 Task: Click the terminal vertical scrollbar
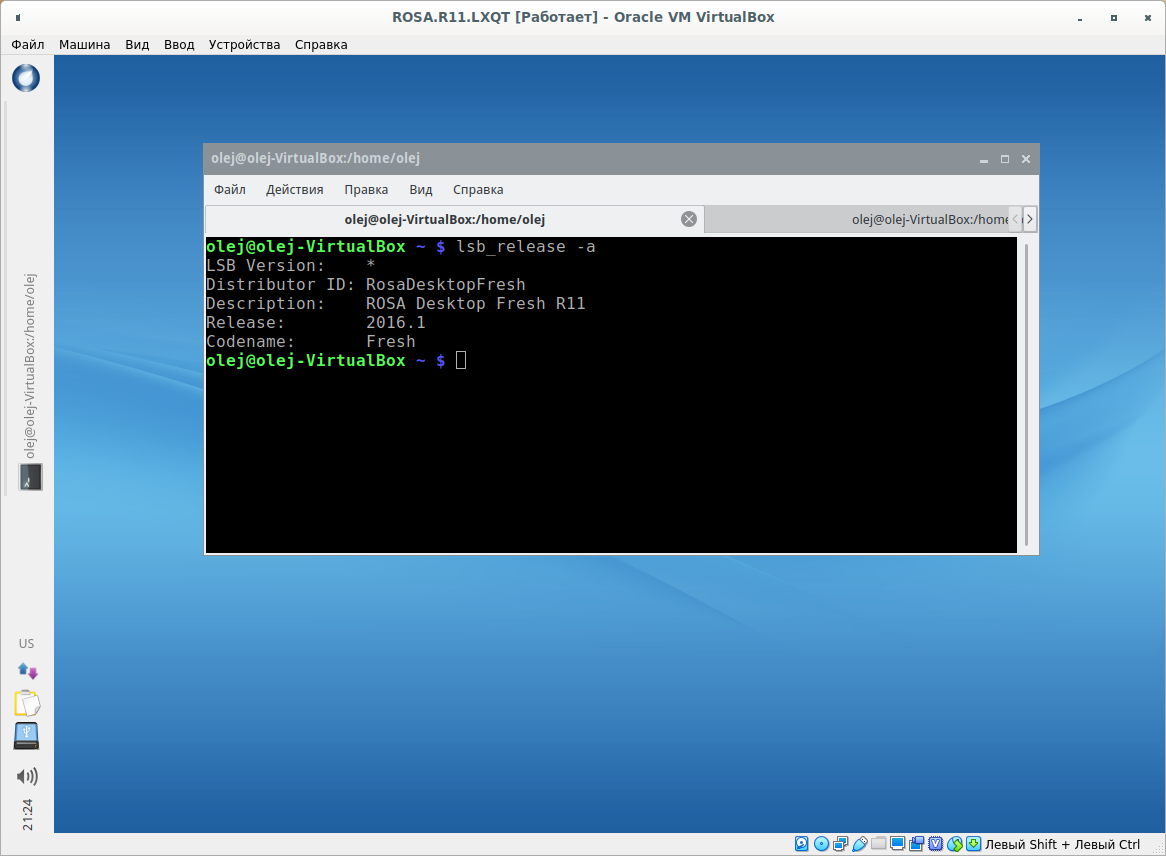1026,390
